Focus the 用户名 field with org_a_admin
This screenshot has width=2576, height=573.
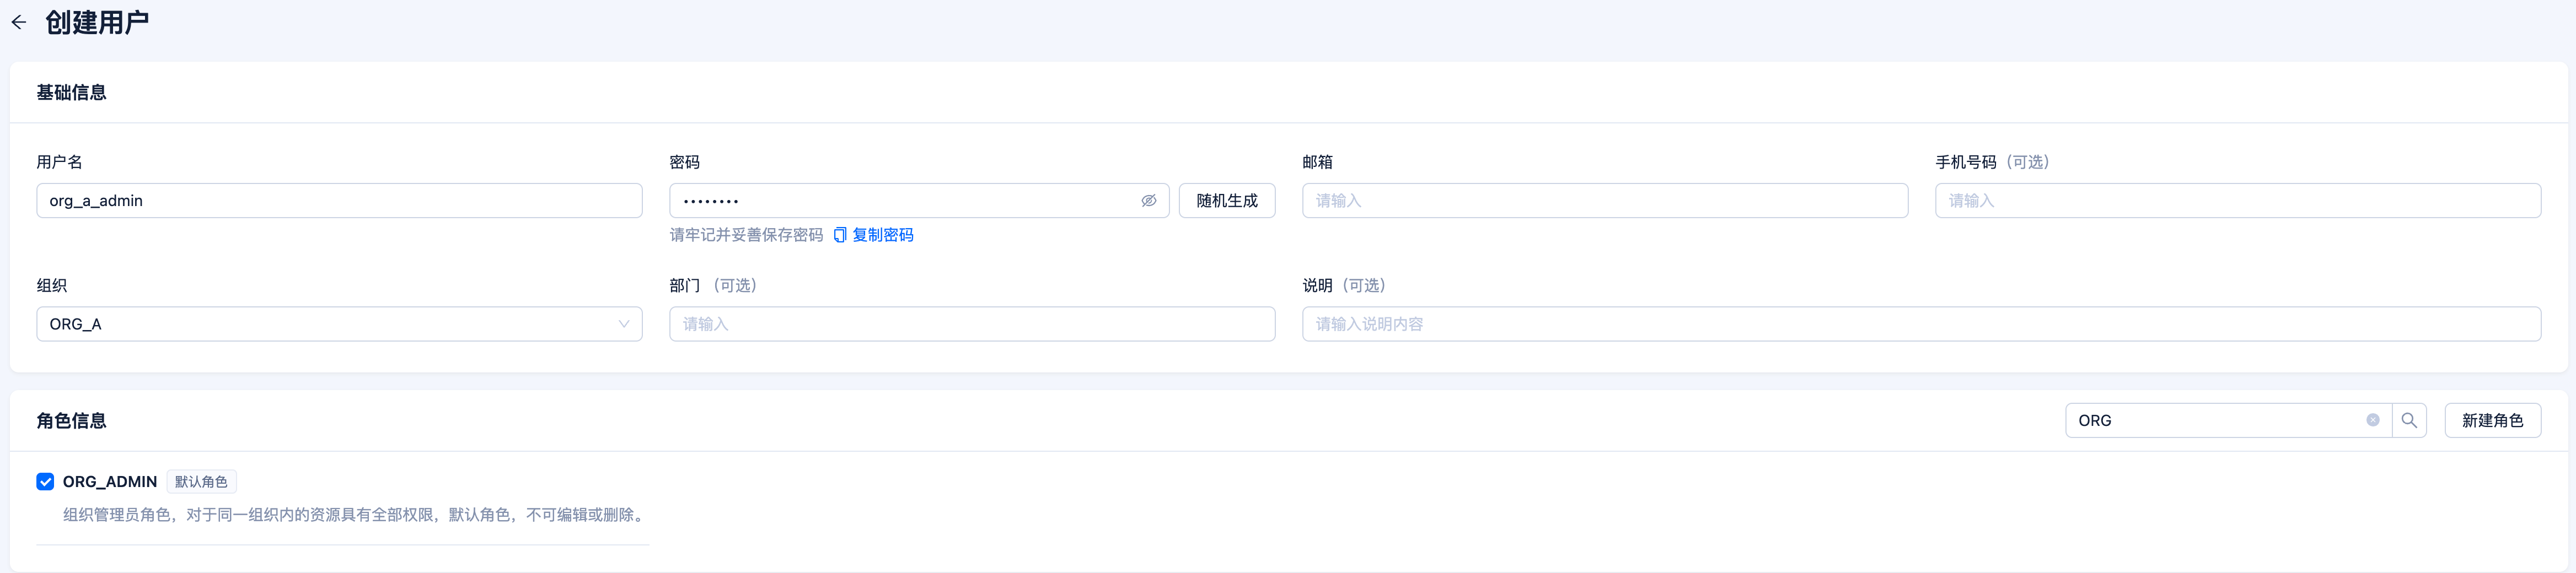(339, 201)
